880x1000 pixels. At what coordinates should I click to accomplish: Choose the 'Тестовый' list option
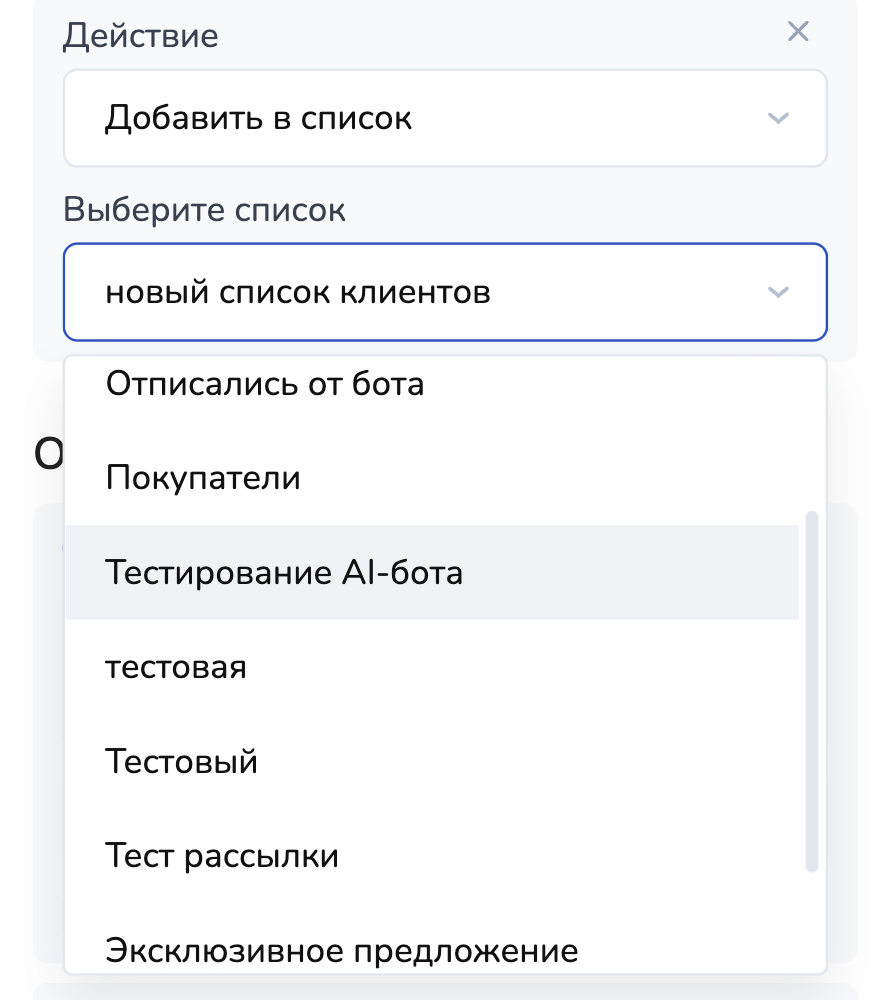coord(182,762)
